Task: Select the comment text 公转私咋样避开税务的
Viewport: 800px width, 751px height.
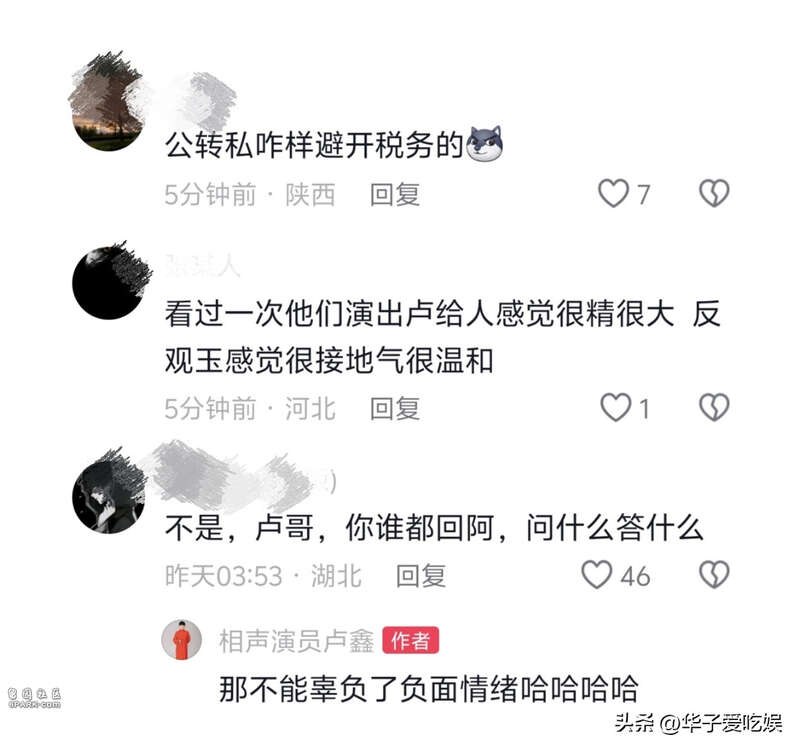Action: click(x=314, y=145)
